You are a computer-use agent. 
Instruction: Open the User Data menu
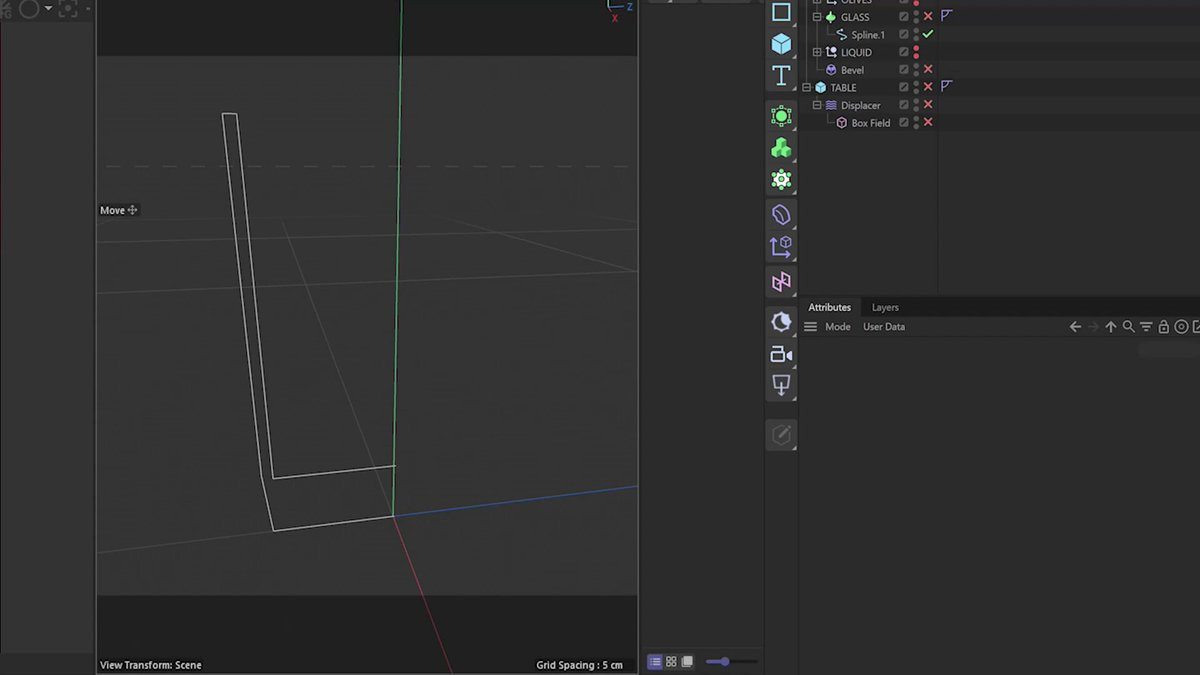883,327
